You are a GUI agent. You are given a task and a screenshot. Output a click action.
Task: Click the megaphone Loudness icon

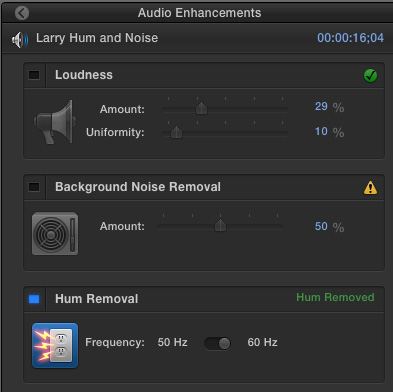point(55,122)
